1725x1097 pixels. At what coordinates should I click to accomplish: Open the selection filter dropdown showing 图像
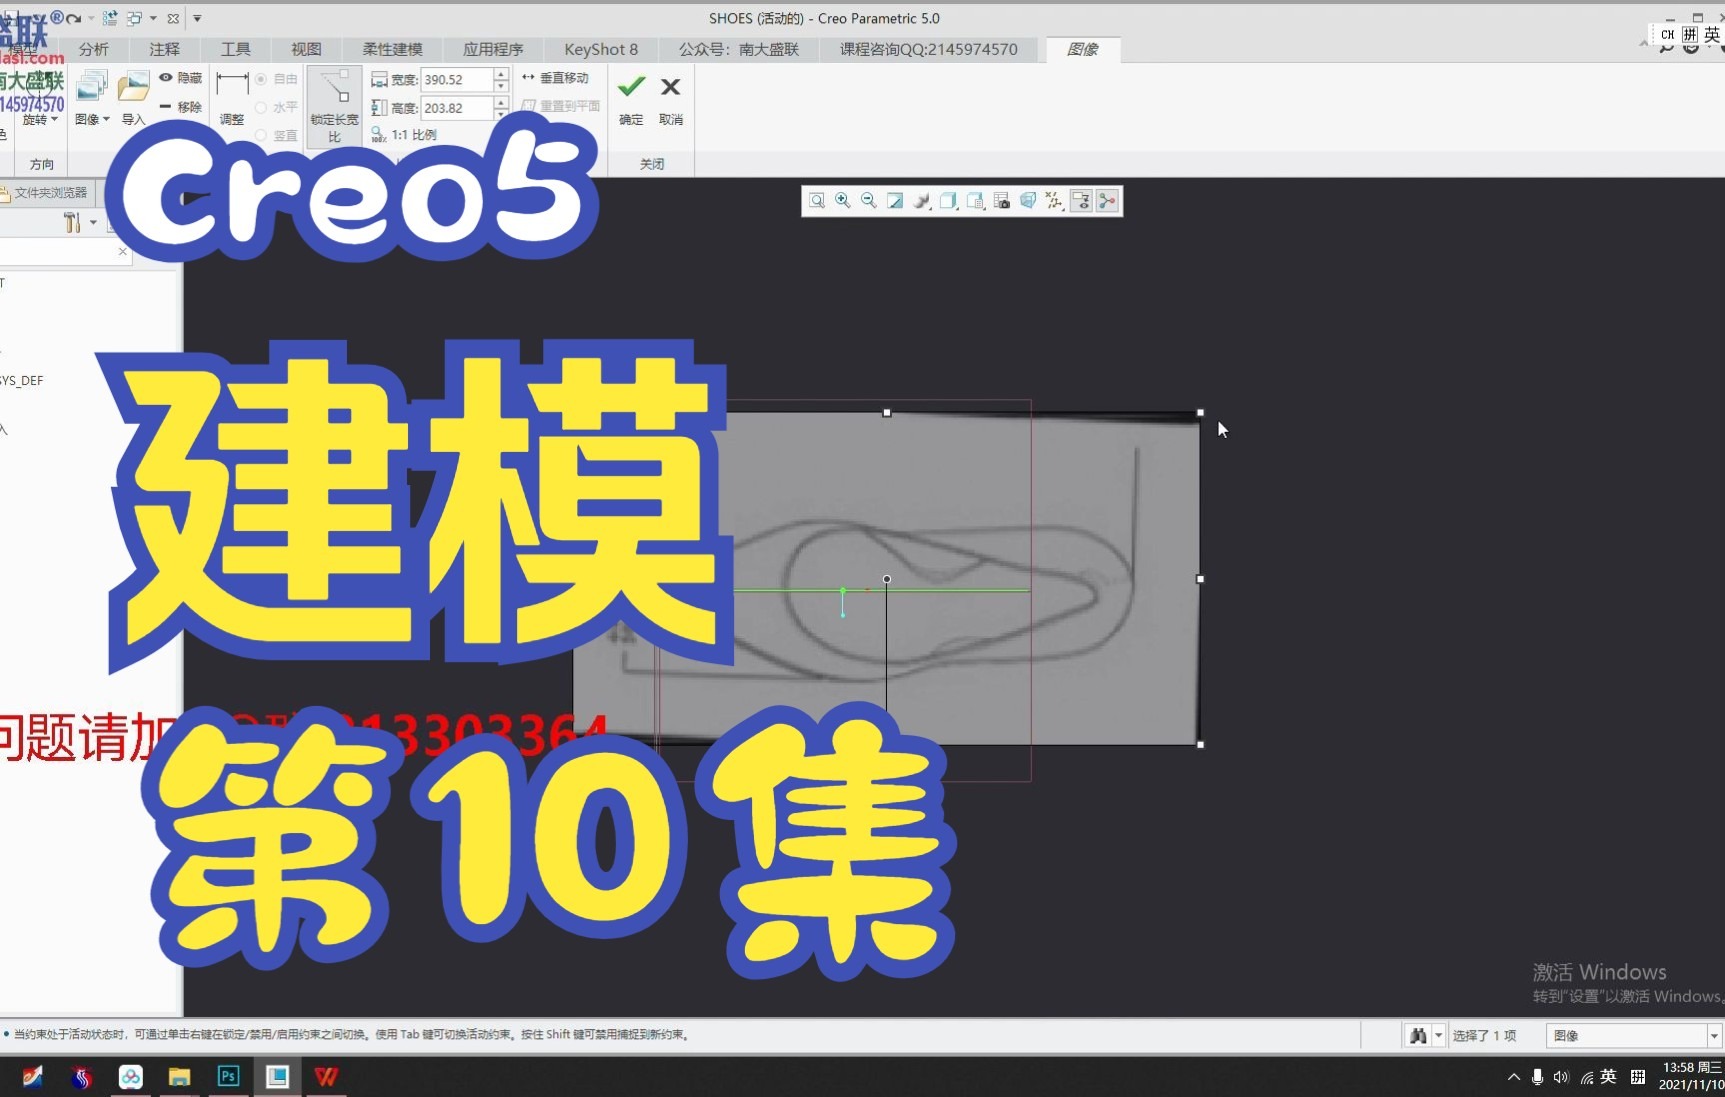(1712, 1036)
